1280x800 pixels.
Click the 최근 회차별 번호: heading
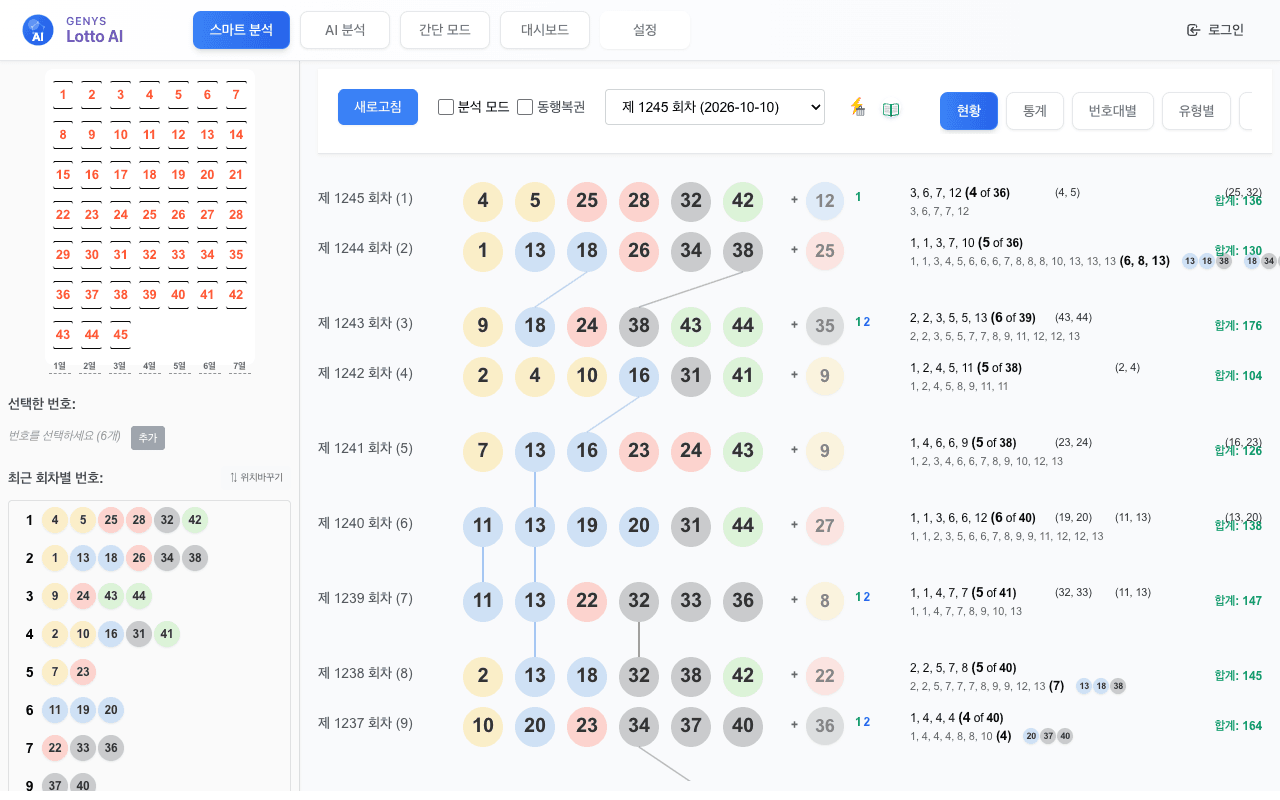pos(56,478)
